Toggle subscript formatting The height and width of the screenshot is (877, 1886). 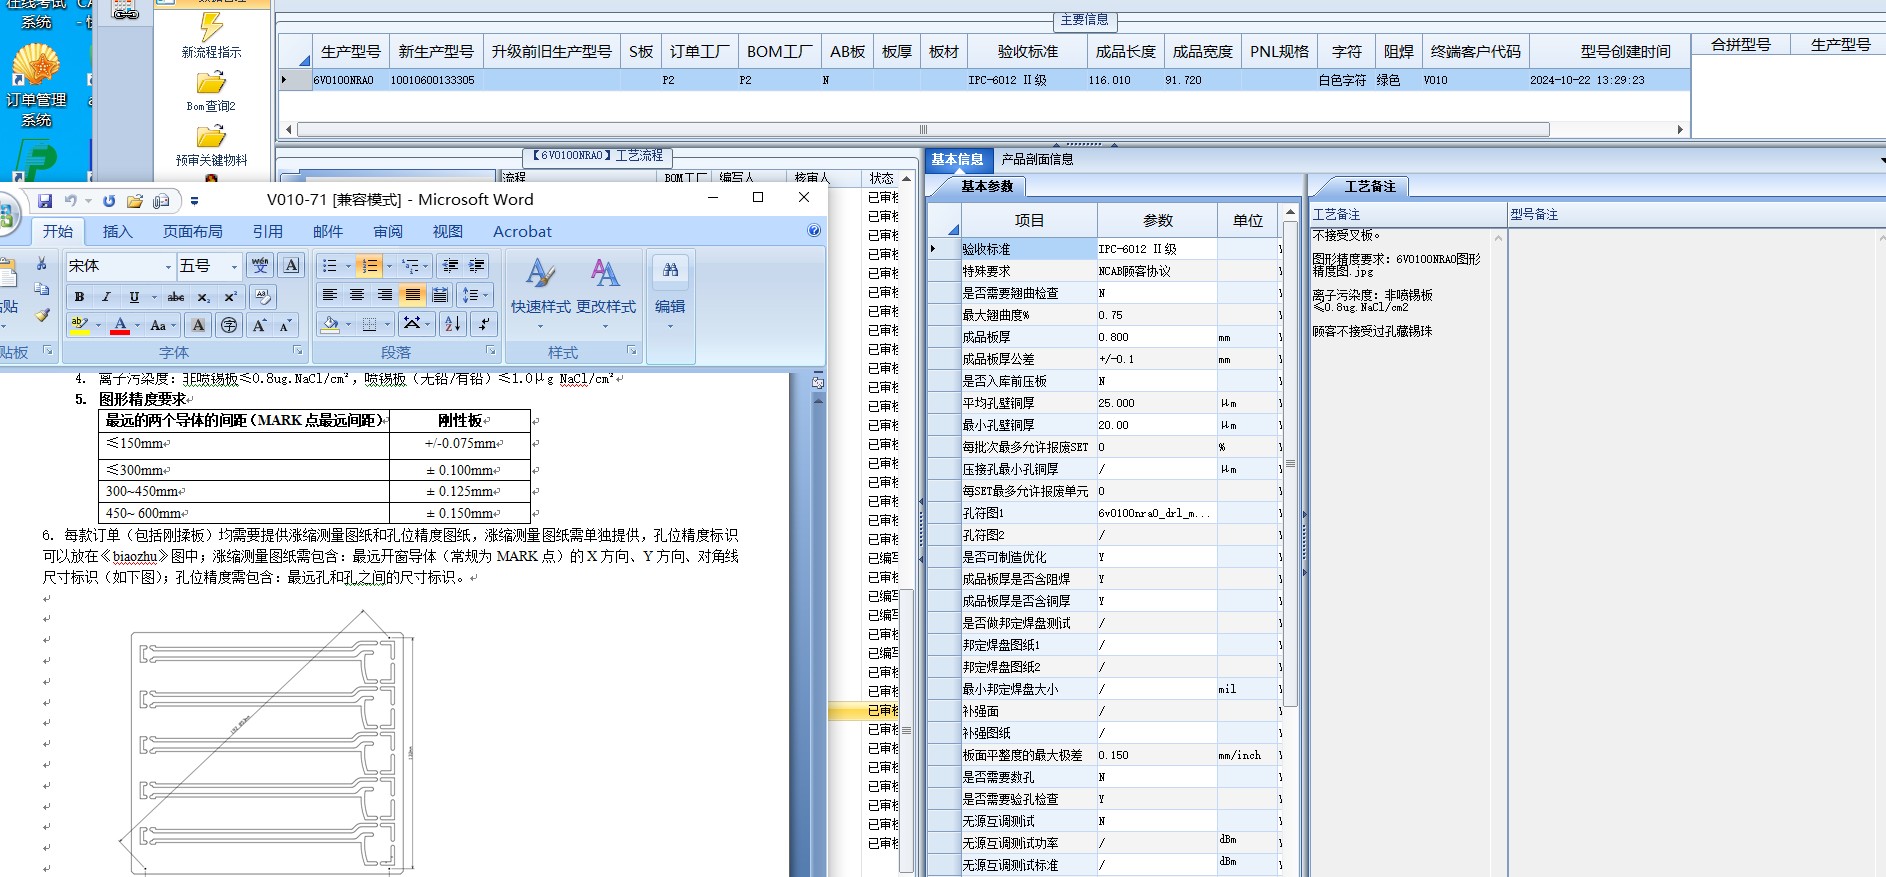(x=203, y=297)
